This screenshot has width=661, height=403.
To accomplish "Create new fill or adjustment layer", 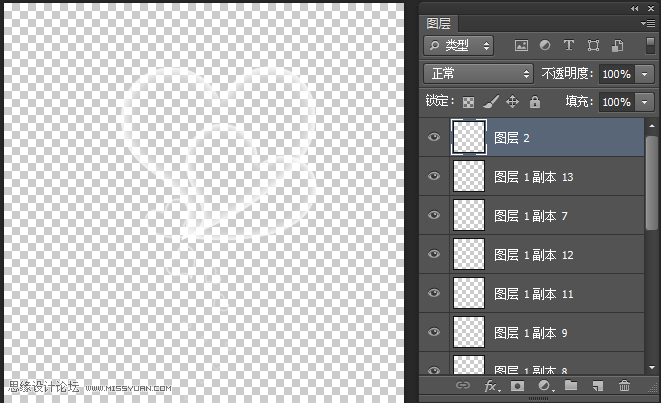I will [545, 386].
